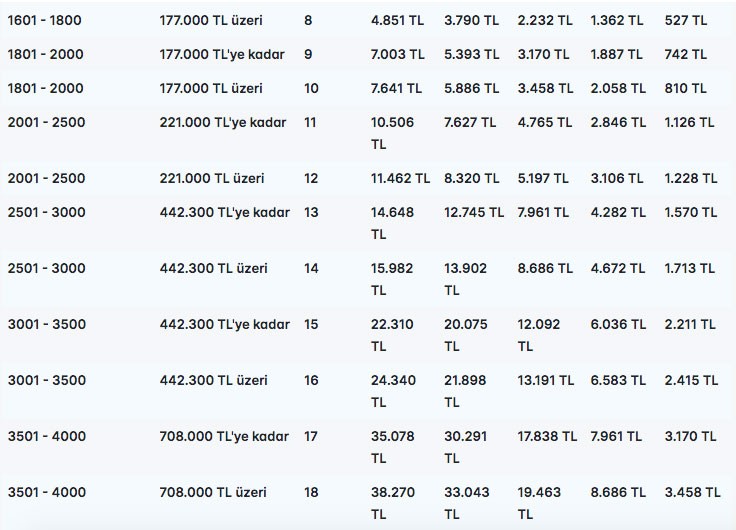Image resolution: width=736 pixels, height=530 pixels.
Task: Click the 5.886 TL cell
Action: pyautogui.click(x=472, y=88)
